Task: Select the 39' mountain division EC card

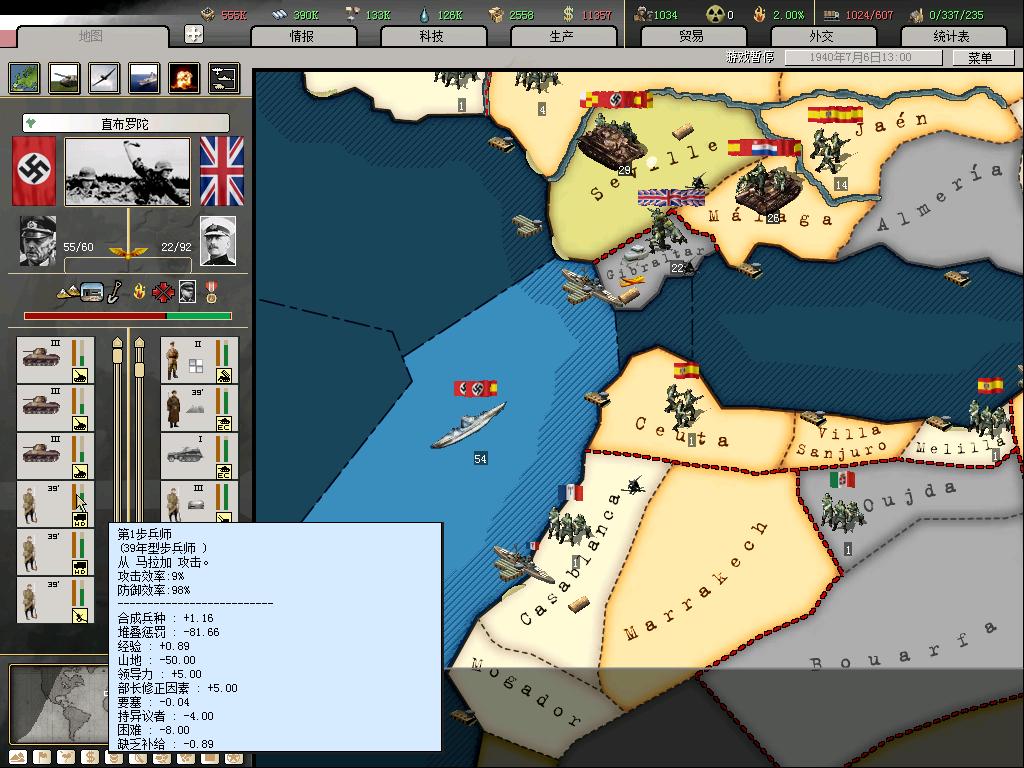Action: point(200,408)
